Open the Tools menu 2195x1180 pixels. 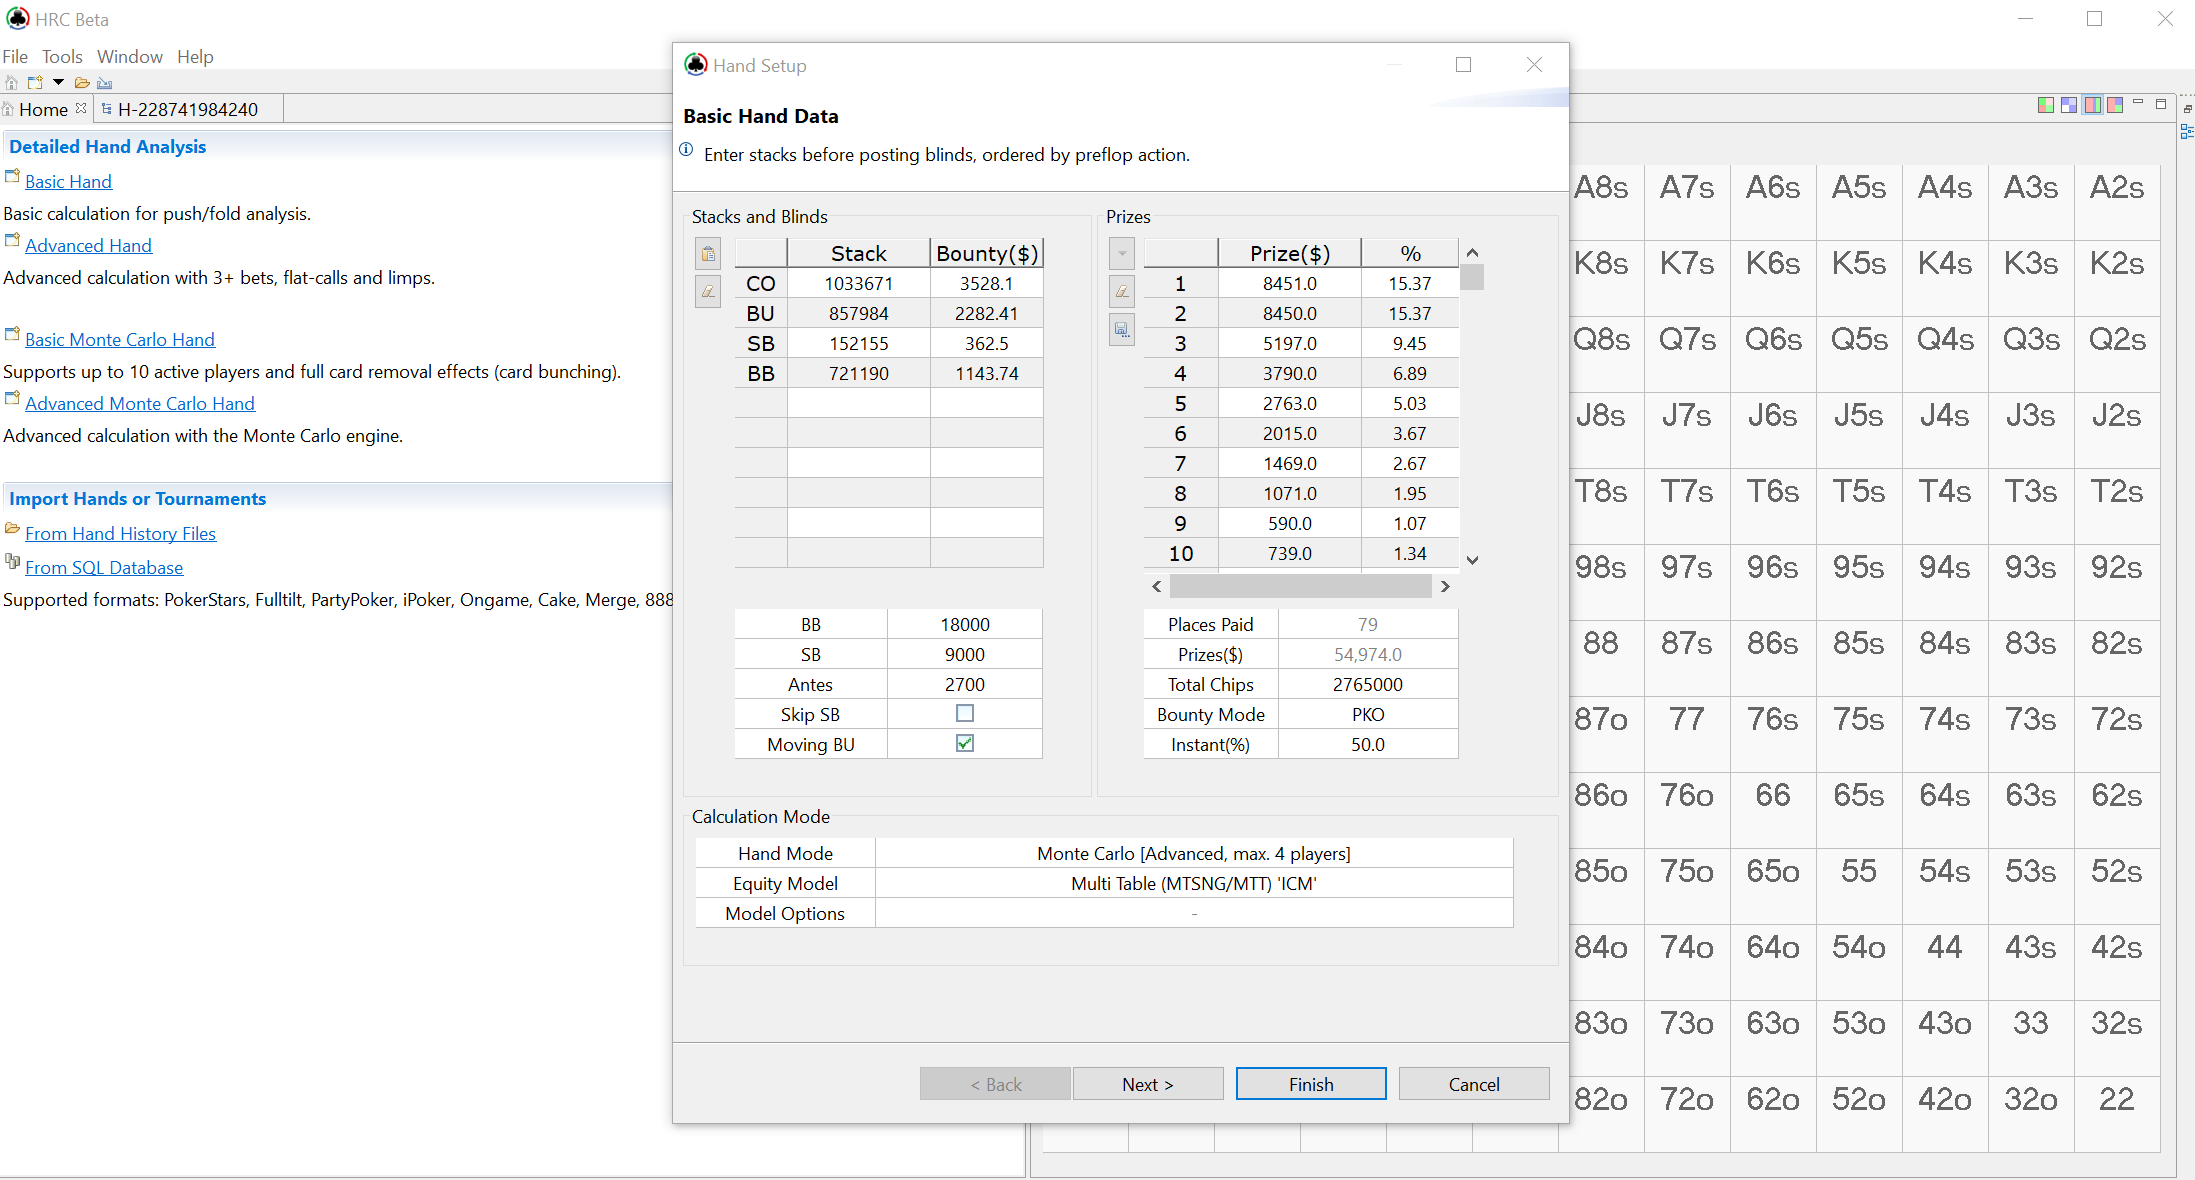point(62,57)
